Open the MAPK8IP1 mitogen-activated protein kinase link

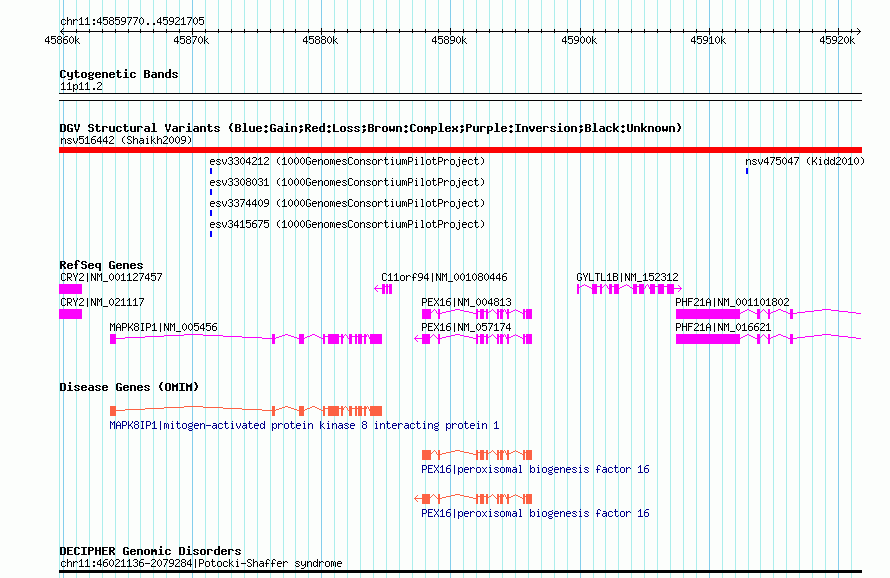coord(304,425)
